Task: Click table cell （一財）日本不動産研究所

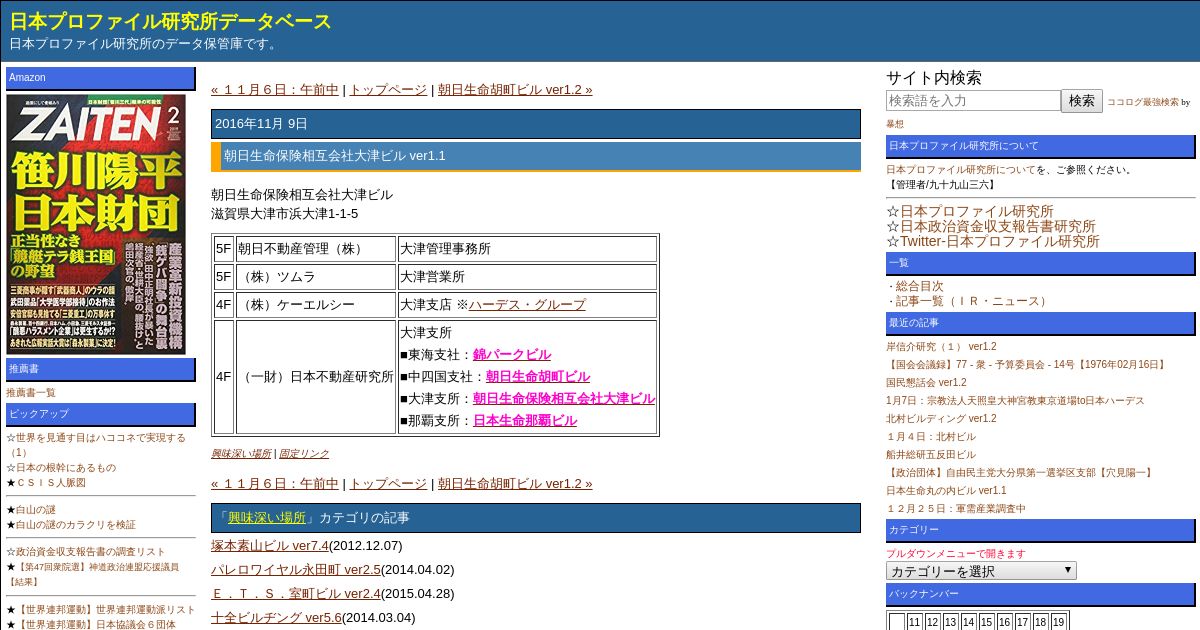Action: (316, 376)
